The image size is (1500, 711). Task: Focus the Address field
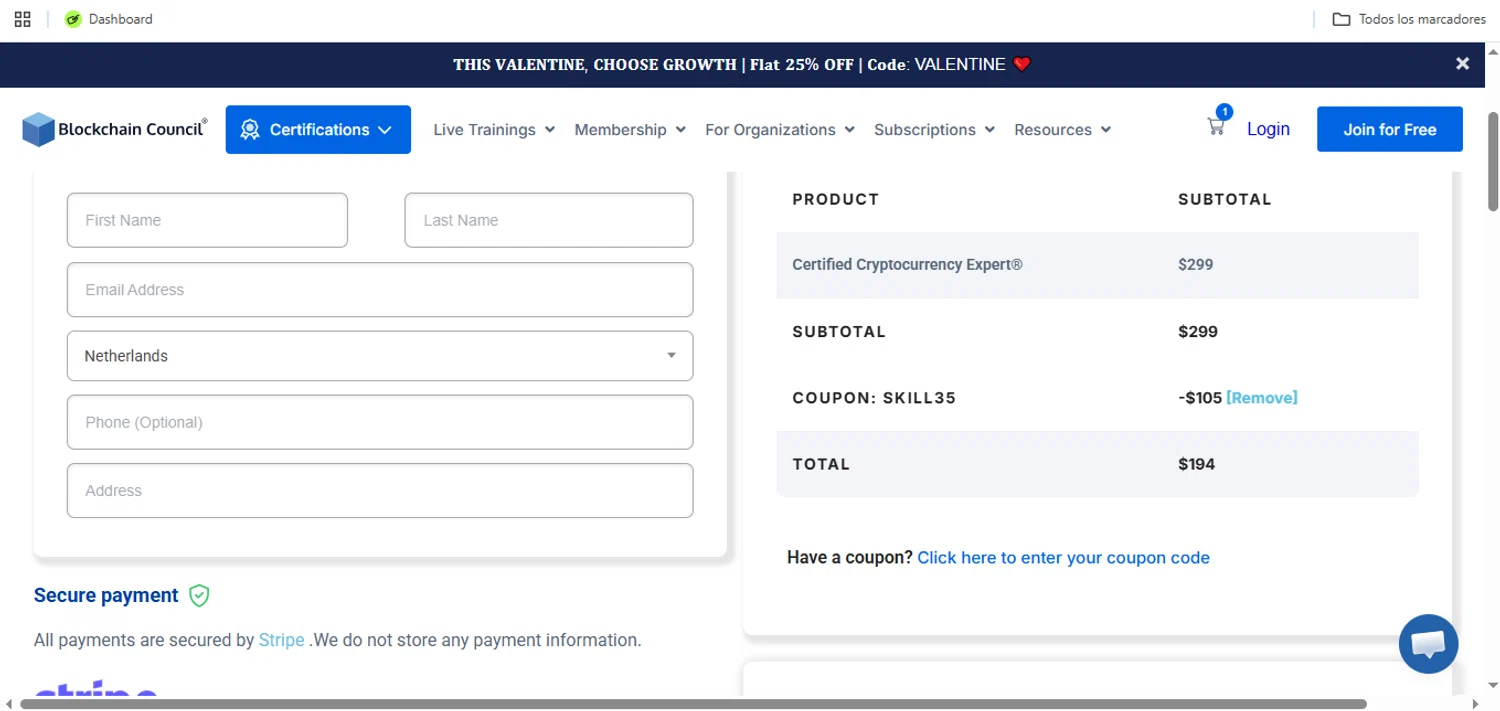pos(380,491)
